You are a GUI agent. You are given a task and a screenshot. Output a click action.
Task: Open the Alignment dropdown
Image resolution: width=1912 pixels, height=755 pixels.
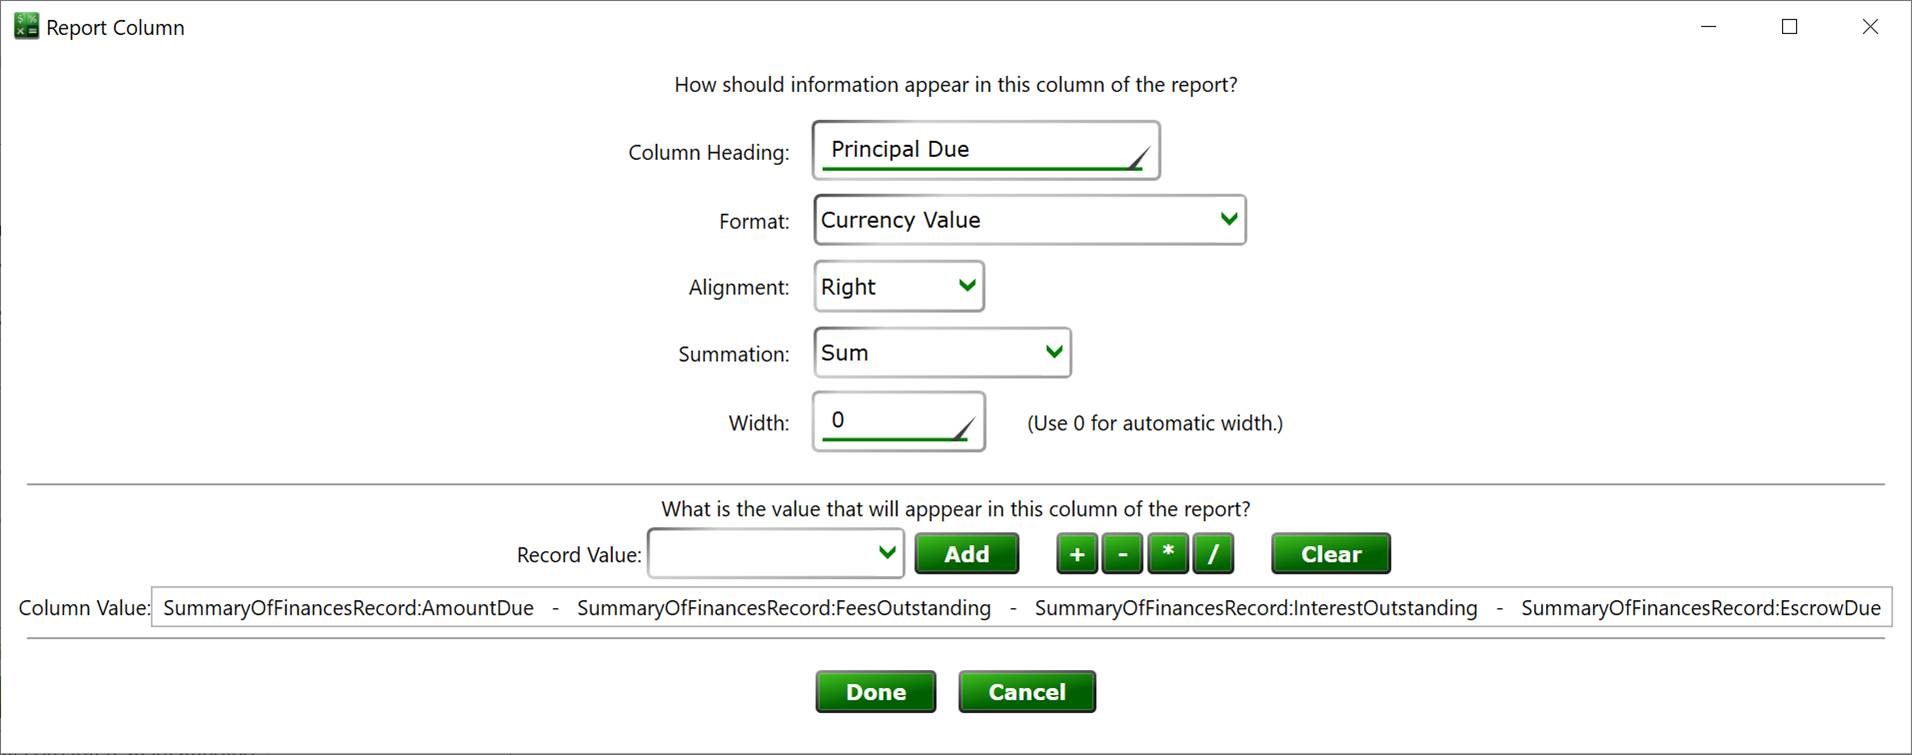pyautogui.click(x=898, y=287)
